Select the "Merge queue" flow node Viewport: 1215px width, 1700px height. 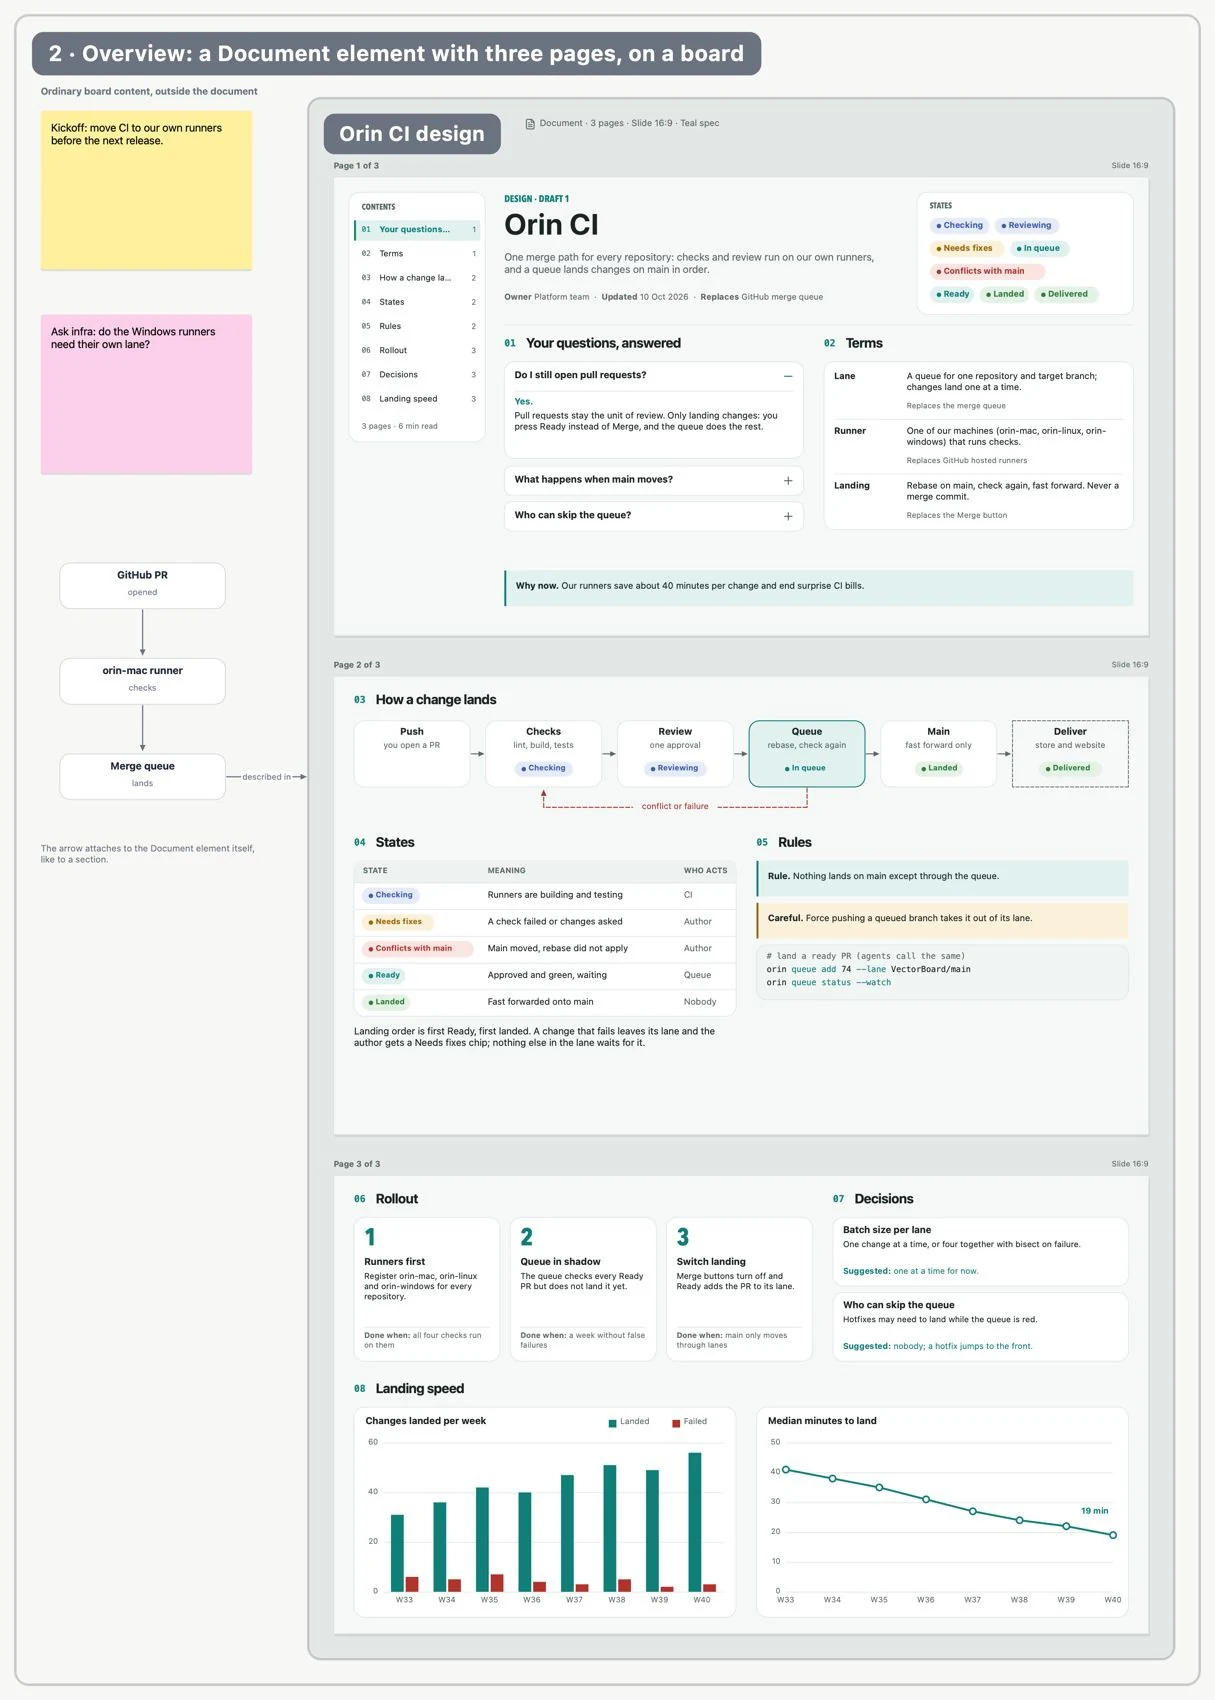(x=142, y=776)
